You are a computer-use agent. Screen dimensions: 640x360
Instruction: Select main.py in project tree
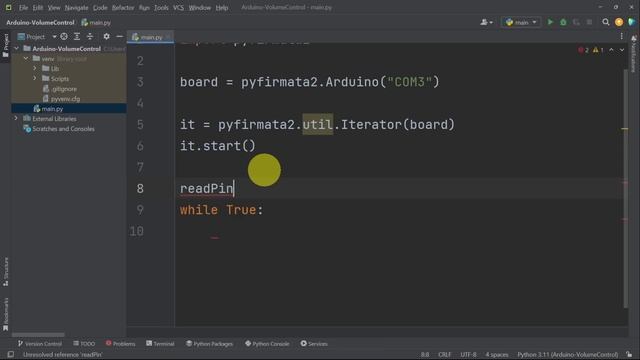pos(48,109)
